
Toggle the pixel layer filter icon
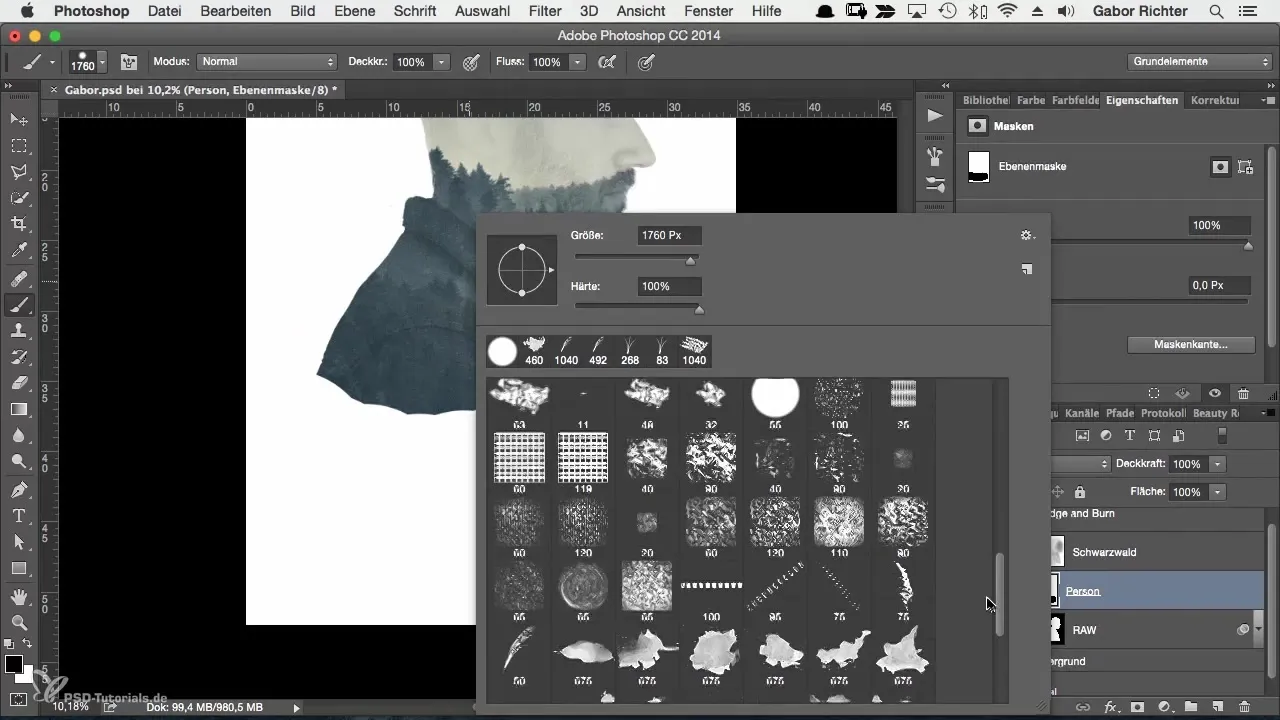pyautogui.click(x=1082, y=436)
